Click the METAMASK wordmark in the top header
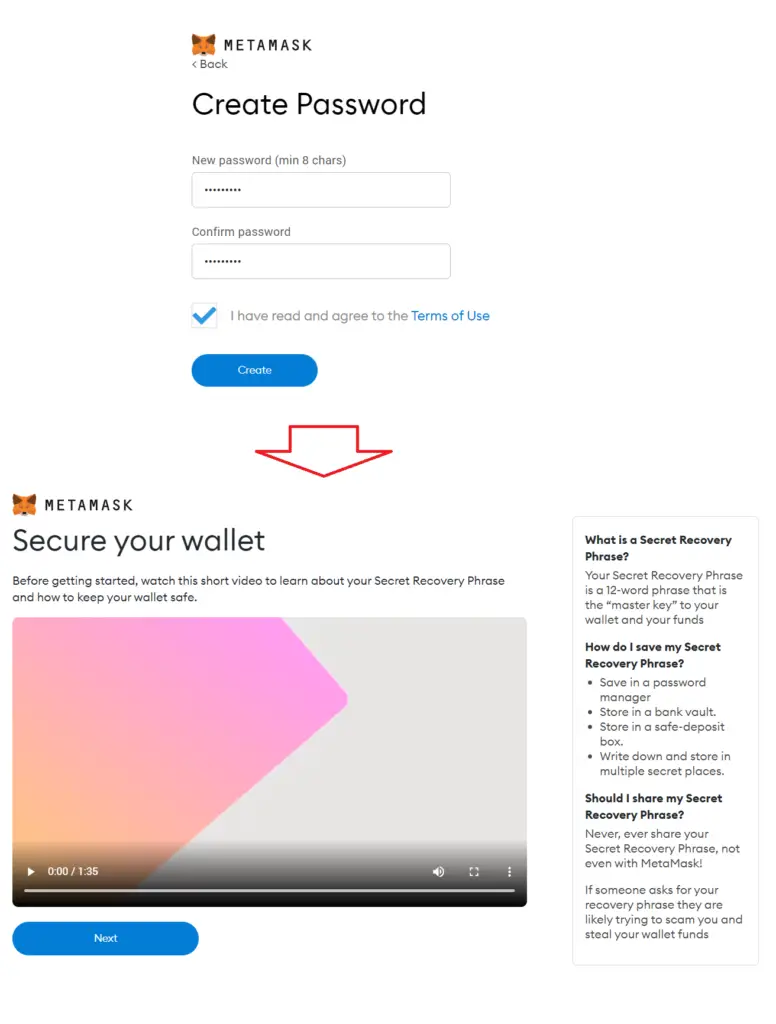The image size is (776, 1024). [268, 45]
